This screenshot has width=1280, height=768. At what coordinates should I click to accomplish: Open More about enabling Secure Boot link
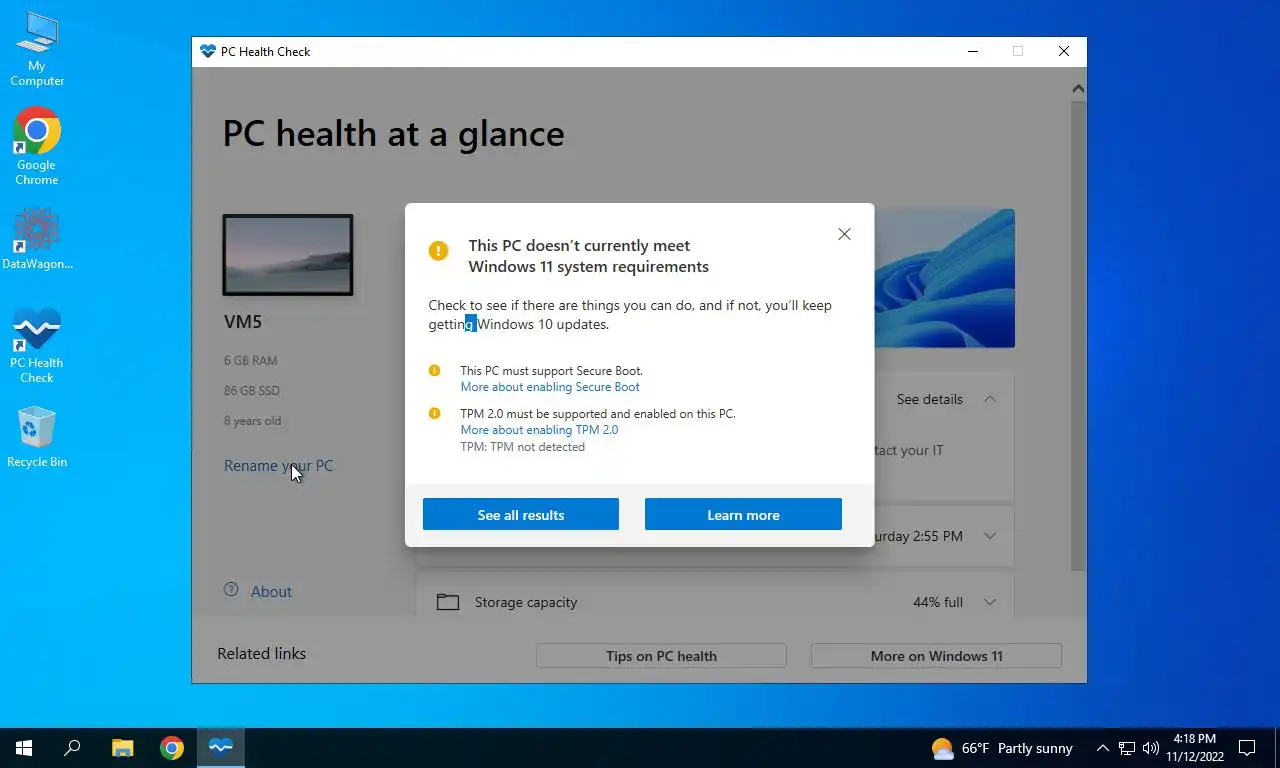point(550,387)
